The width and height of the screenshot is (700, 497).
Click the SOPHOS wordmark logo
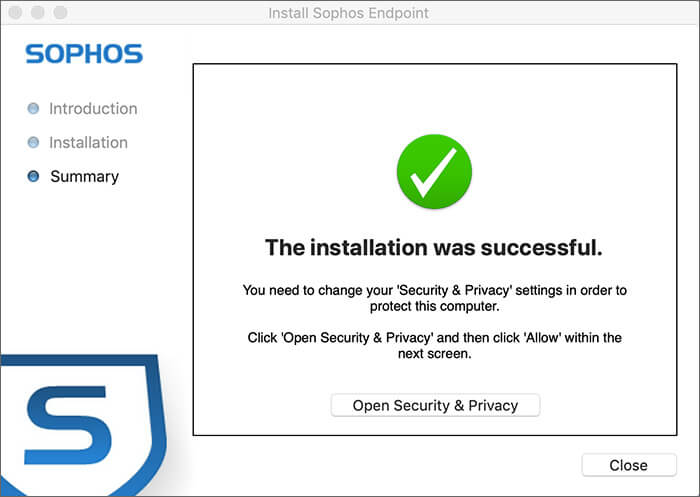click(x=84, y=54)
